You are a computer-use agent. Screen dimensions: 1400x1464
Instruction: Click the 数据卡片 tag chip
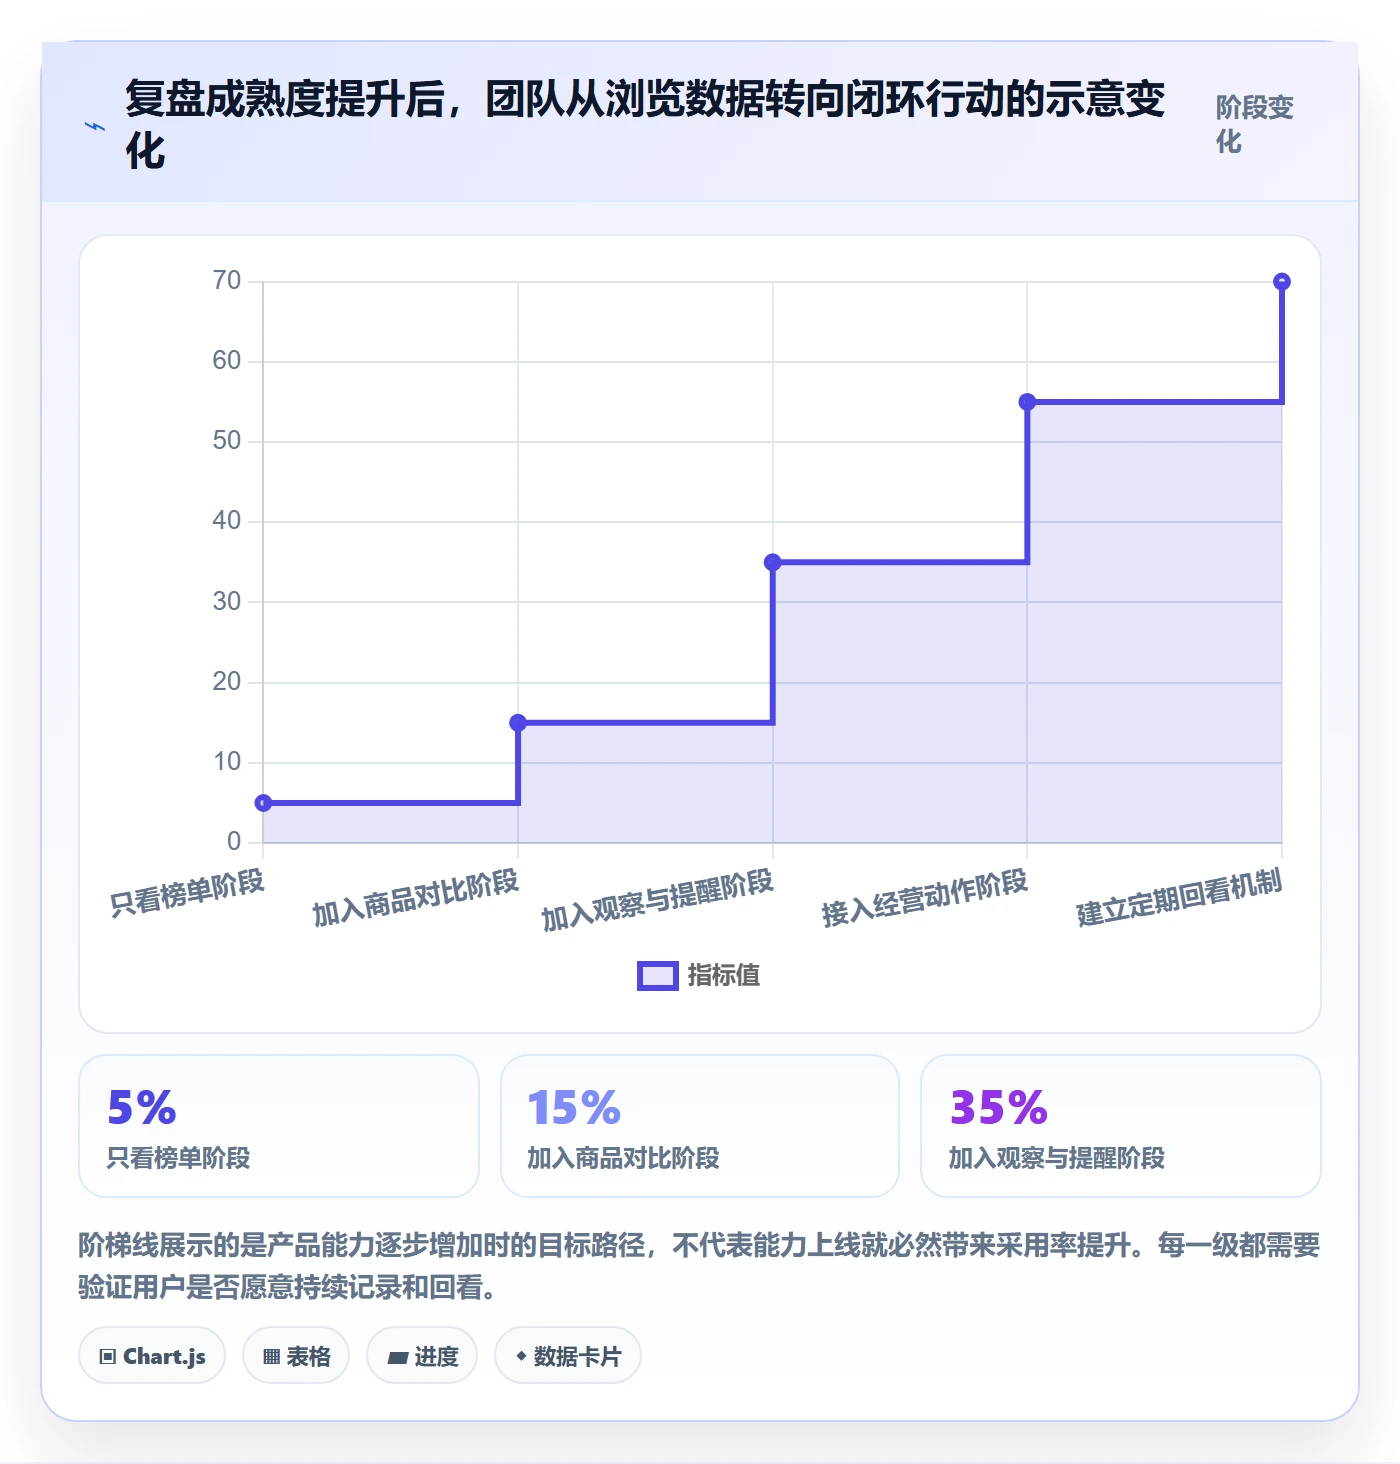pyautogui.click(x=568, y=1356)
